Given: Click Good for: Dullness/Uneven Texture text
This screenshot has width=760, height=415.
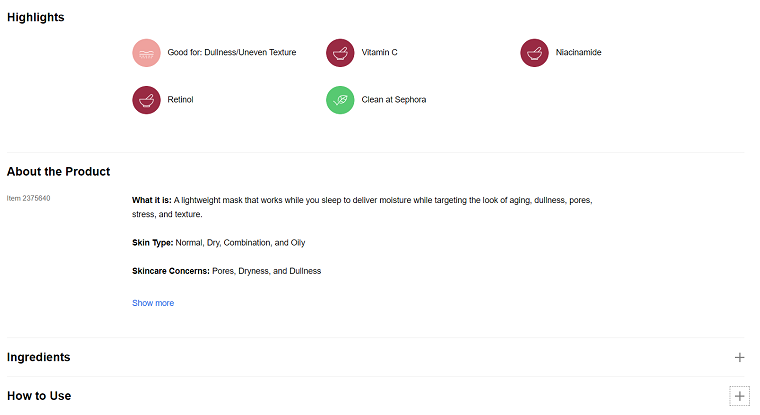Looking at the screenshot, I should (x=231, y=52).
